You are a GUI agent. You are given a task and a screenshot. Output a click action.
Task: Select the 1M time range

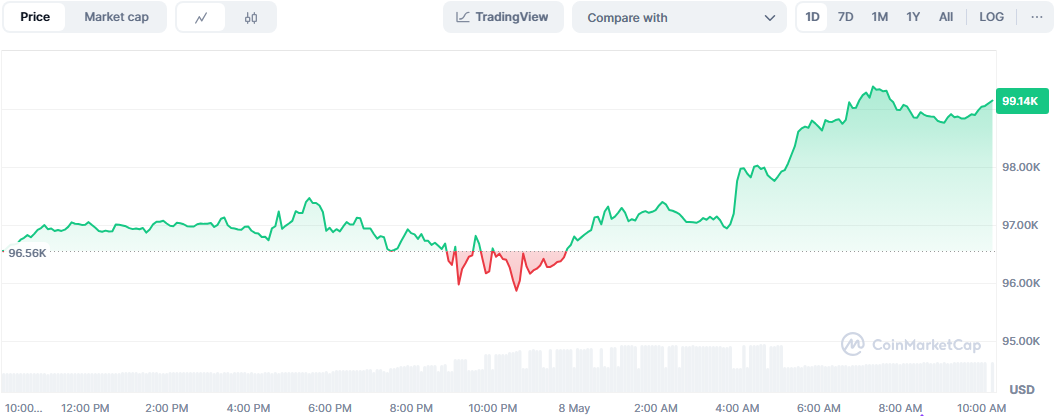click(879, 17)
